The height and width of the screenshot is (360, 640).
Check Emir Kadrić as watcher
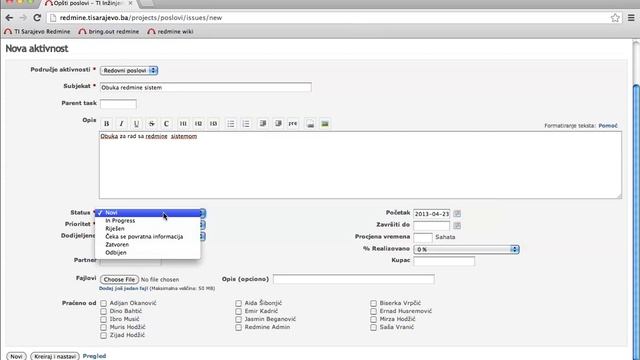coord(238,311)
